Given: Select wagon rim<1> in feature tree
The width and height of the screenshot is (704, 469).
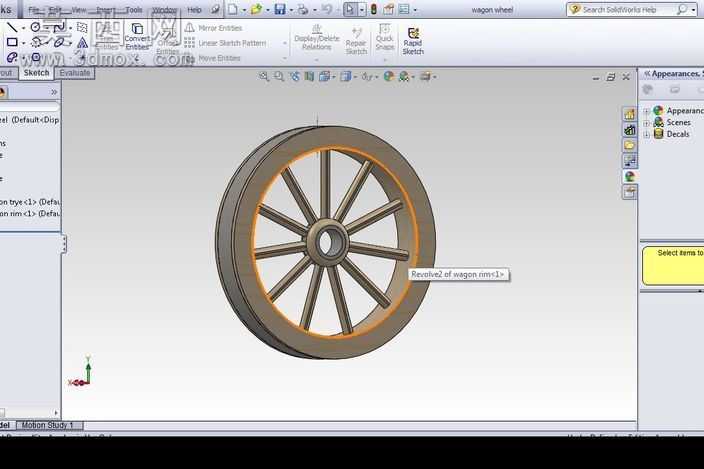Looking at the screenshot, I should coord(30,214).
